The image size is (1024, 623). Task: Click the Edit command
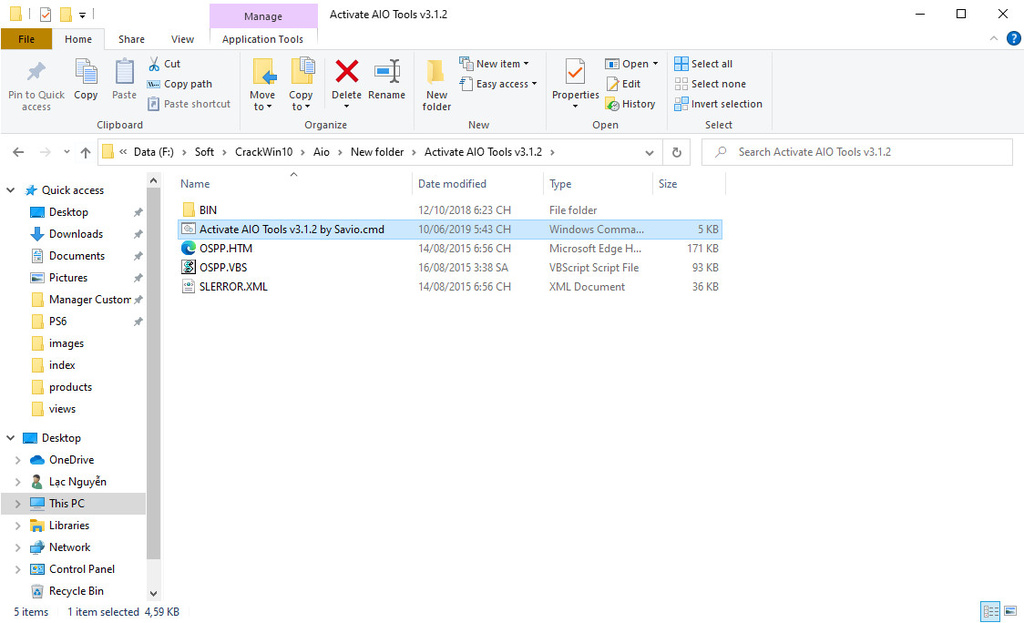[x=624, y=84]
